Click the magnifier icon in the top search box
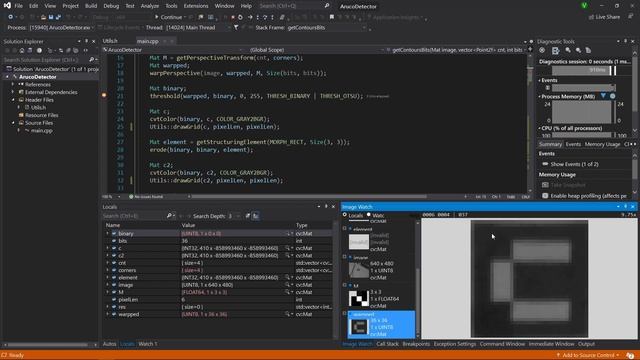Viewport: 640px width, 360px height. pyautogui.click(x=327, y=6)
